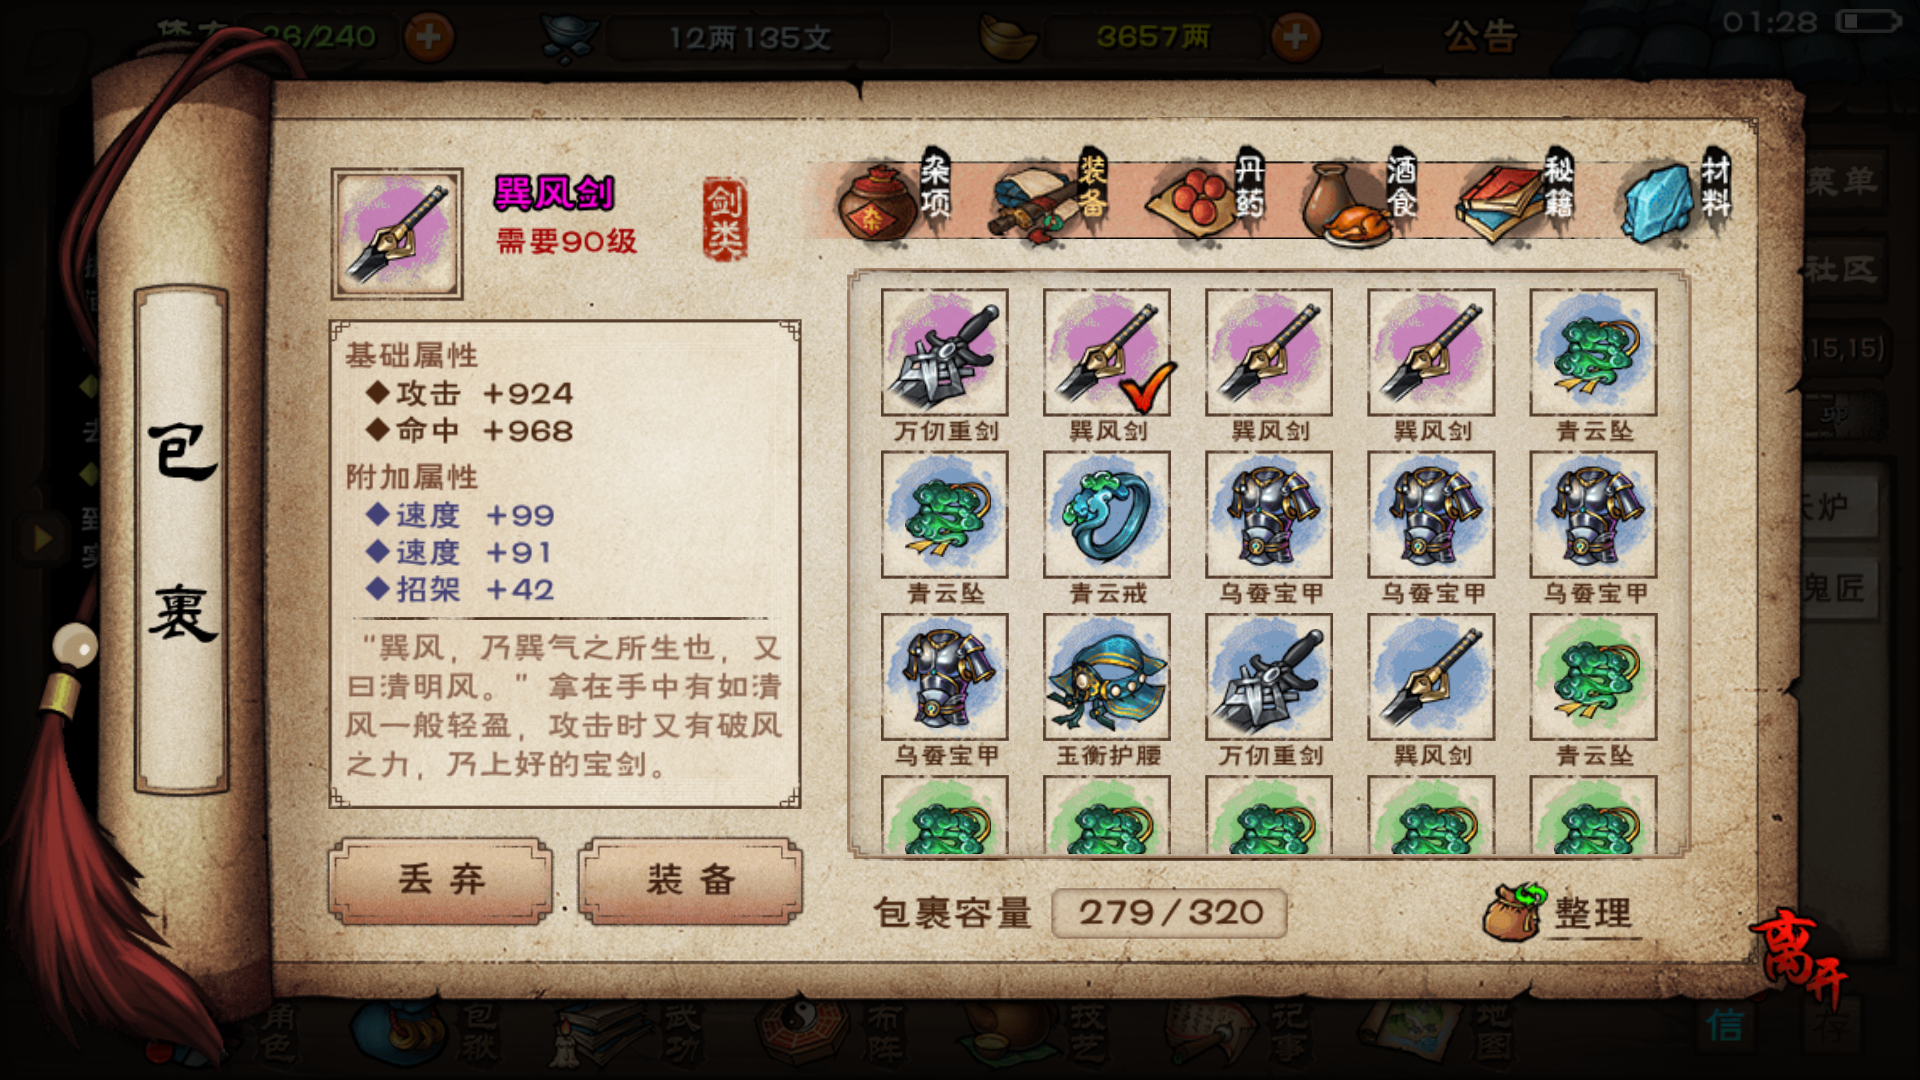Click the large 巽风剑 preview thumbnail

click(397, 234)
